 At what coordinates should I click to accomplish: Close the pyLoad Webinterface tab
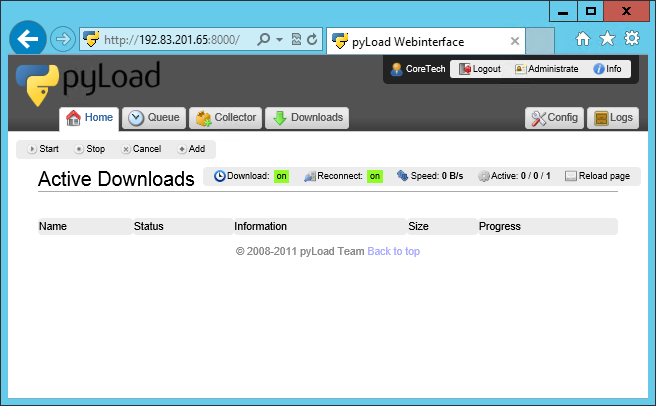coord(515,41)
